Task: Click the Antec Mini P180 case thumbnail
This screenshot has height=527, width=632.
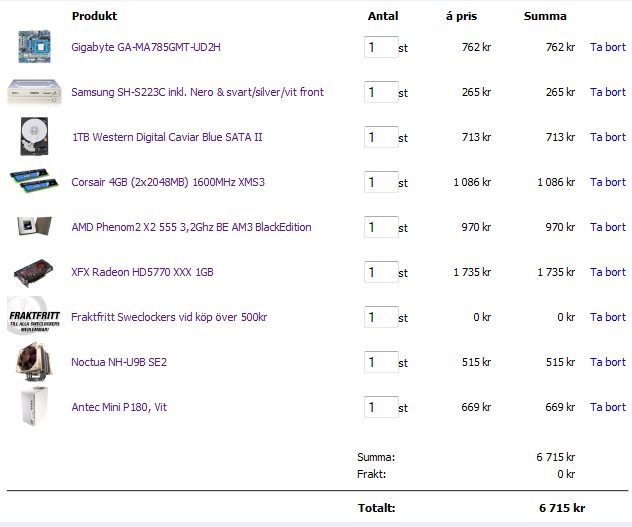Action: (x=33, y=407)
